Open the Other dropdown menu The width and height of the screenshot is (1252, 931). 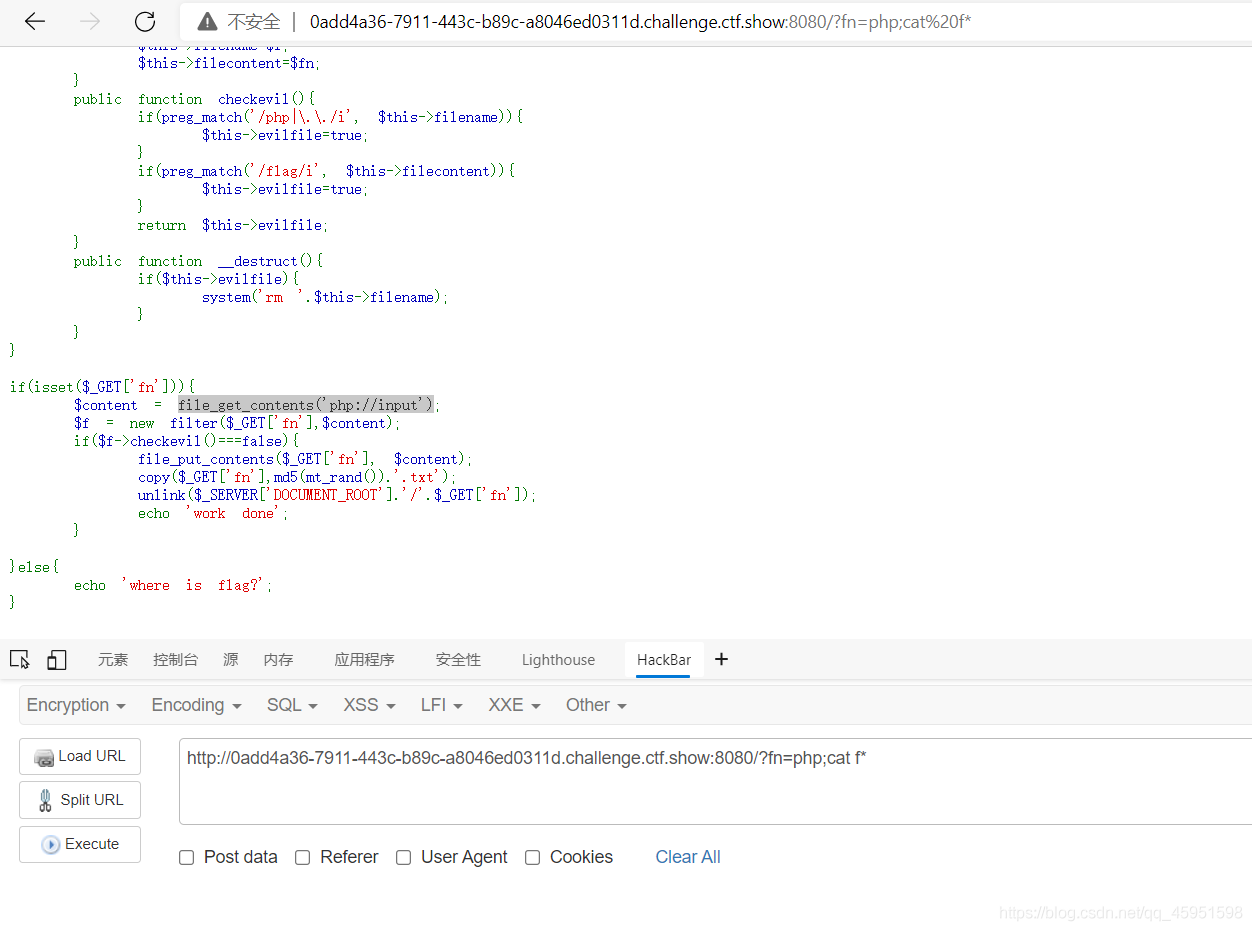[x=596, y=705]
